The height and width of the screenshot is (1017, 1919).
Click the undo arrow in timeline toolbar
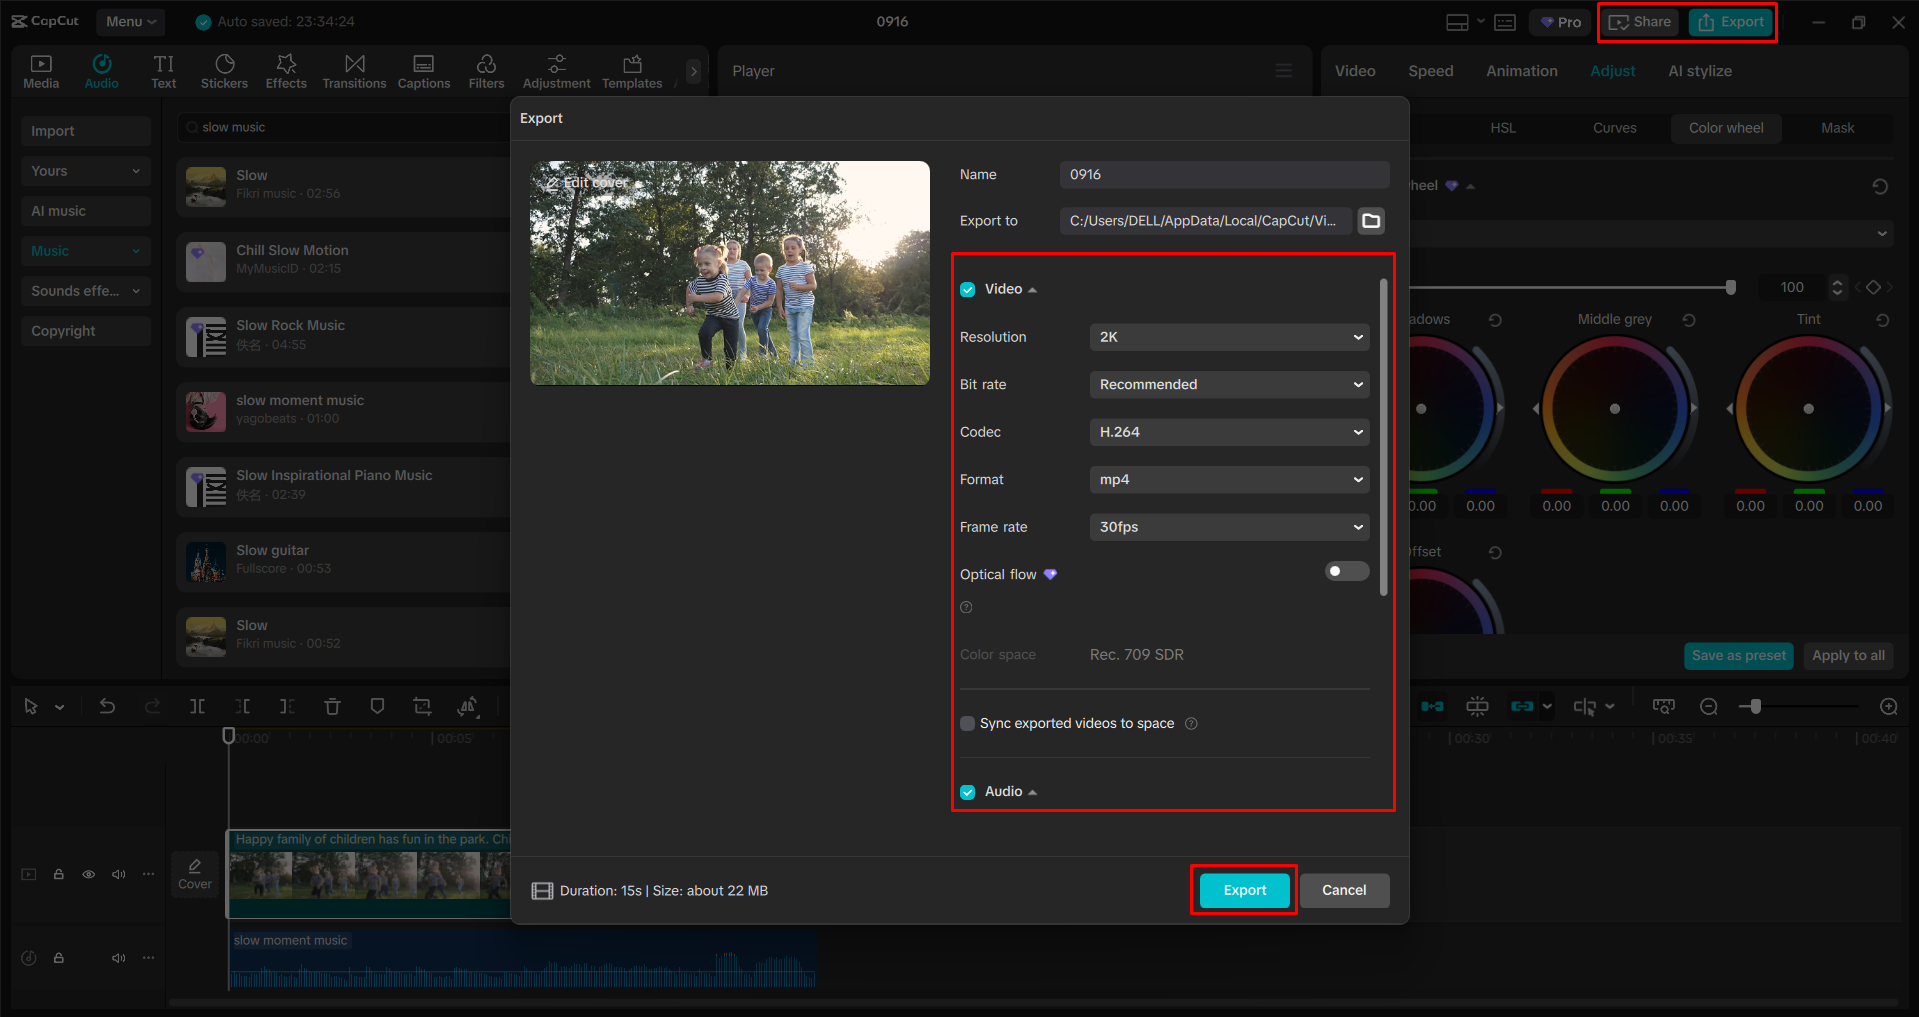point(107,706)
